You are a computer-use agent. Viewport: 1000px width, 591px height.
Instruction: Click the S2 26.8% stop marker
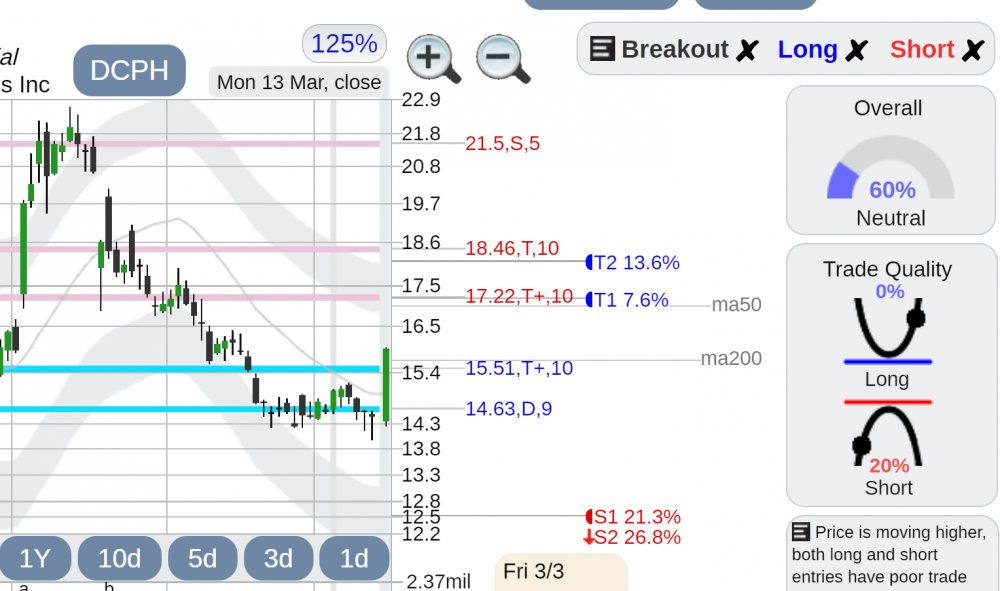(632, 537)
